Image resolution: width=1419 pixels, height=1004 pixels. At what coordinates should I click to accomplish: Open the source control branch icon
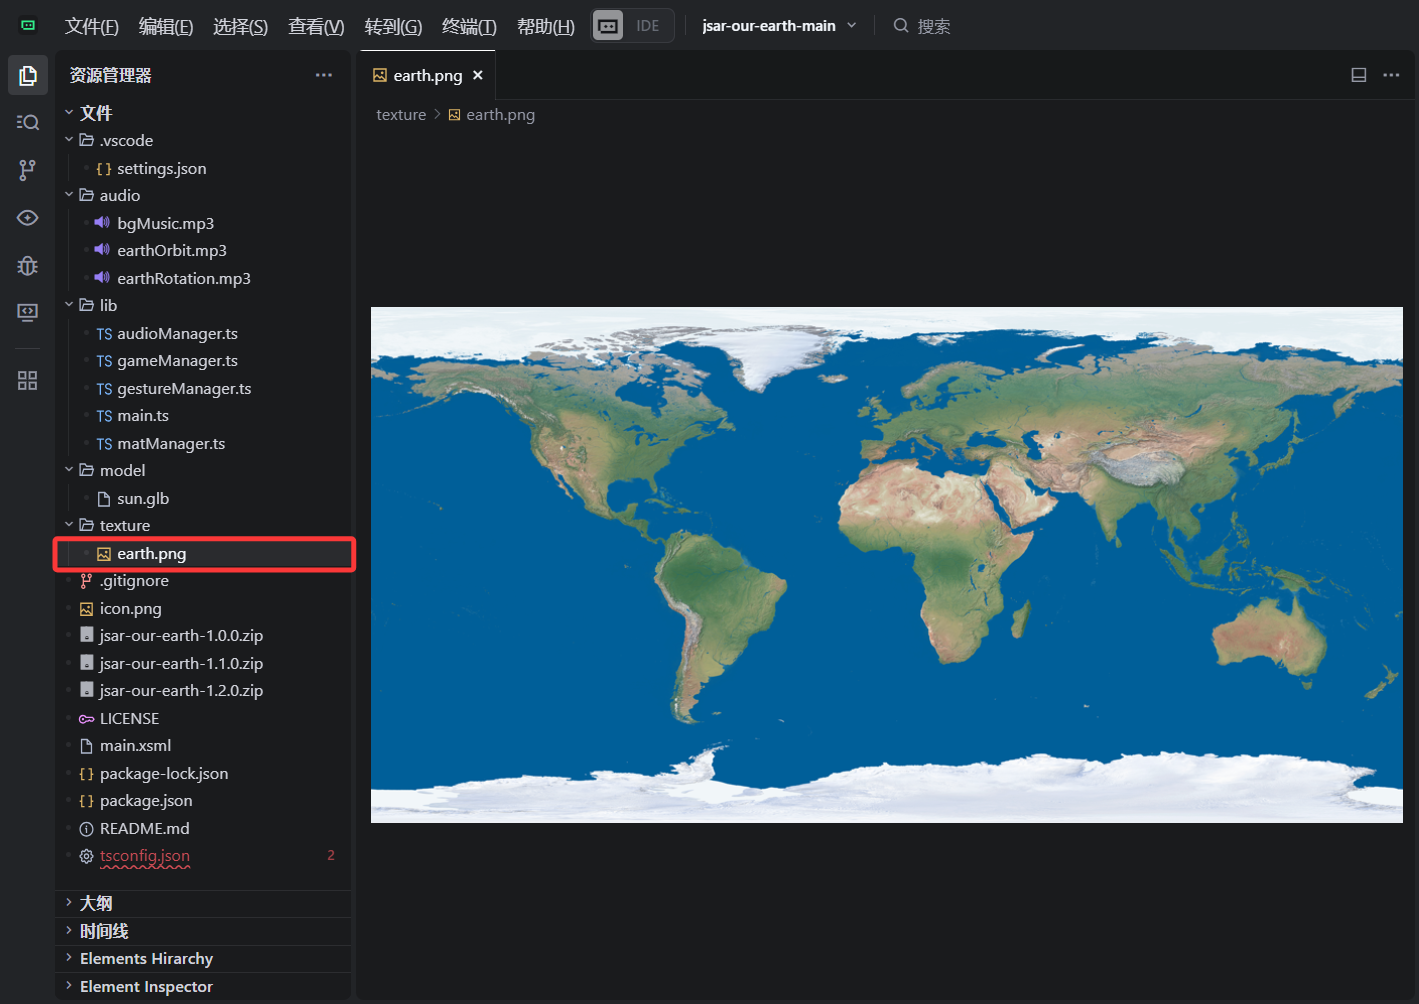pos(28,170)
